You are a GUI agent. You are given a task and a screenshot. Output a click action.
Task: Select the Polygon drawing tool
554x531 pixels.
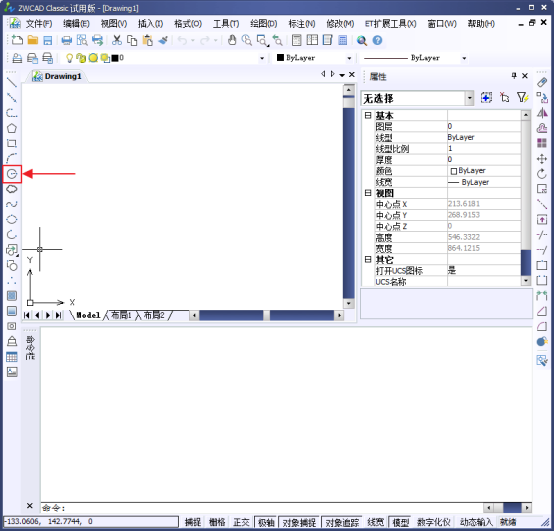click(x=12, y=128)
